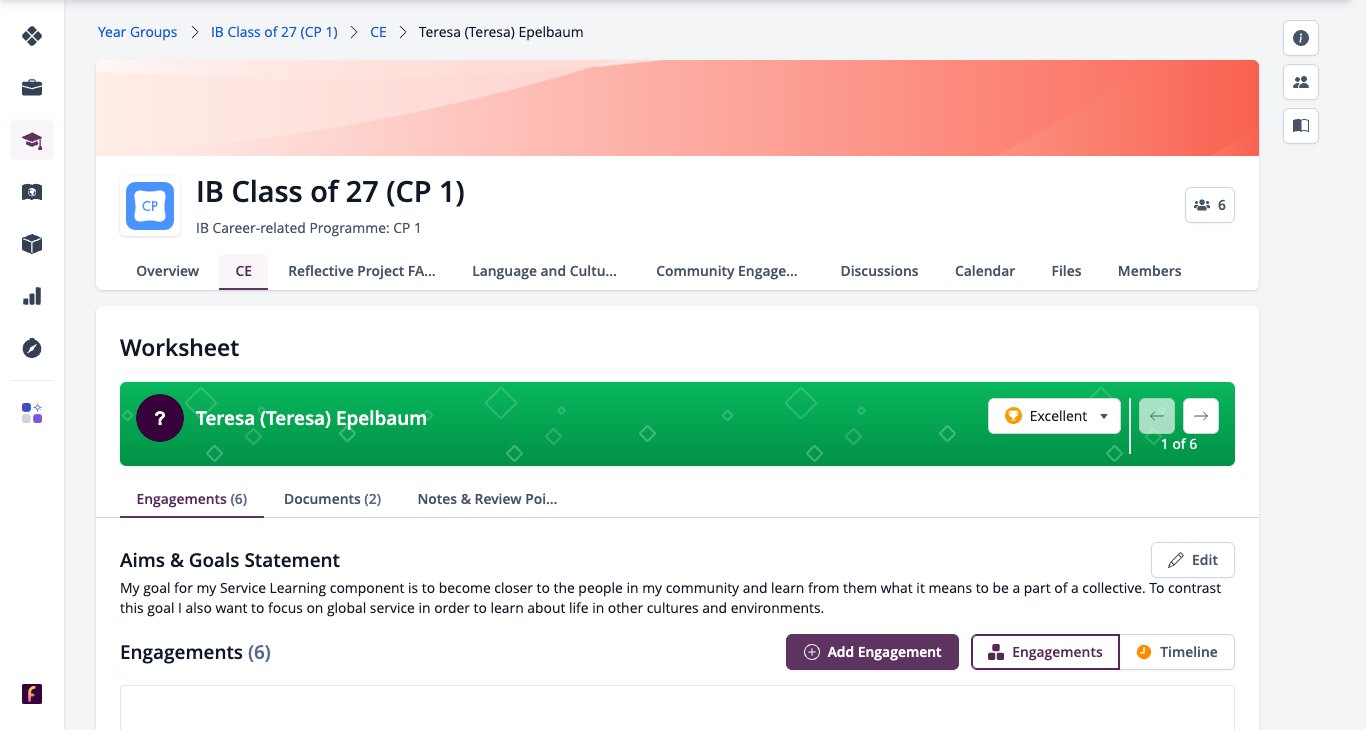
Task: Open the info icon at top right
Action: (1301, 38)
